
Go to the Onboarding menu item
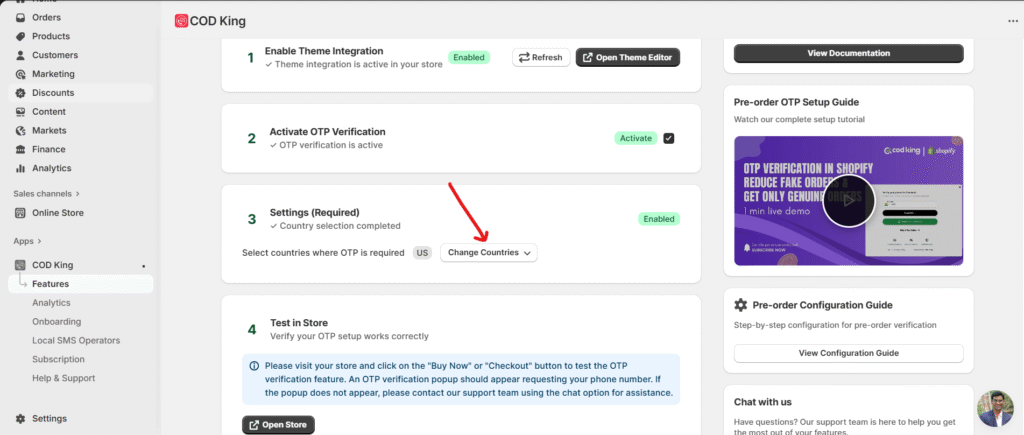click(57, 321)
